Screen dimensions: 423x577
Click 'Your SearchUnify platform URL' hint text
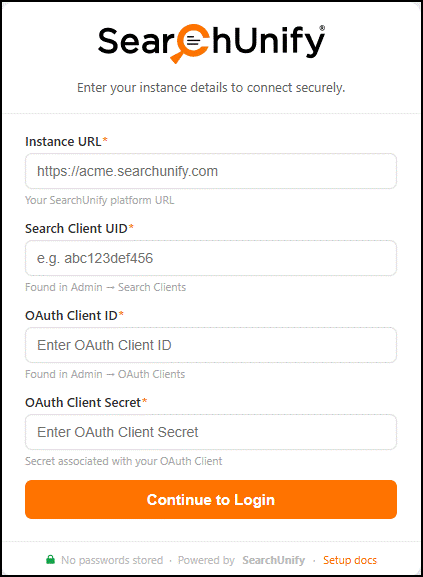[x=100, y=200]
